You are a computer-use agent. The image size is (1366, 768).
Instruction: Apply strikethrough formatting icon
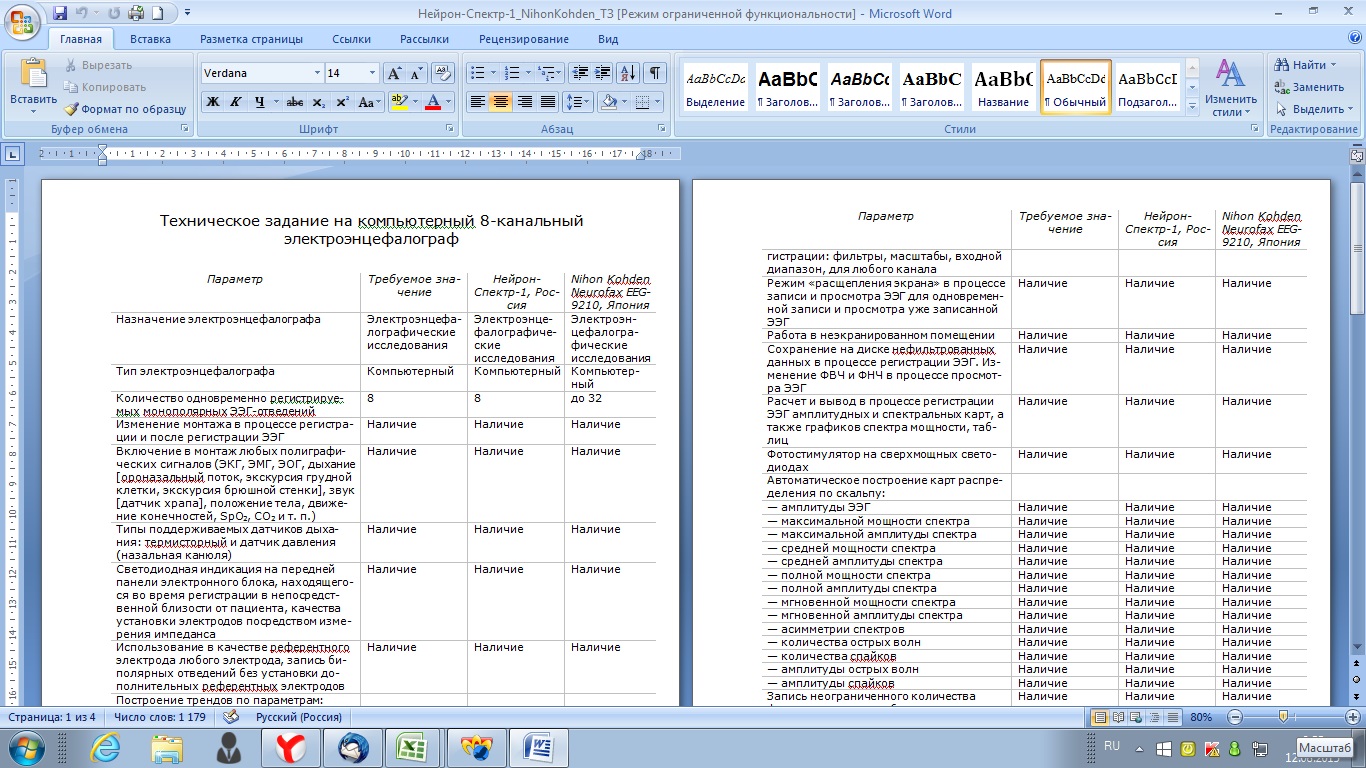(294, 102)
